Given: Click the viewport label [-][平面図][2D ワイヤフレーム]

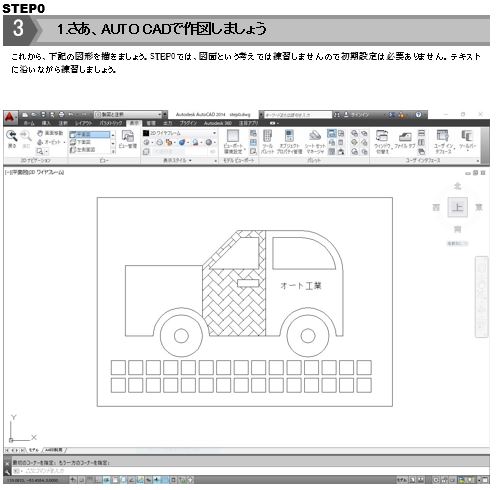Looking at the screenshot, I should click(x=34, y=172).
